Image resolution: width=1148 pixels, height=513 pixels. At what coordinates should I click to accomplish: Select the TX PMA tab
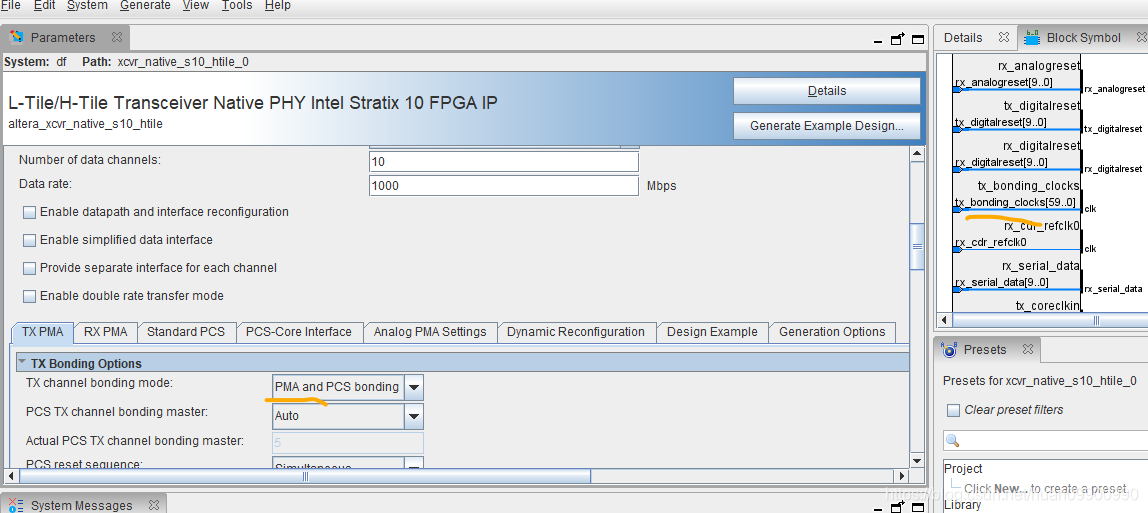click(42, 332)
